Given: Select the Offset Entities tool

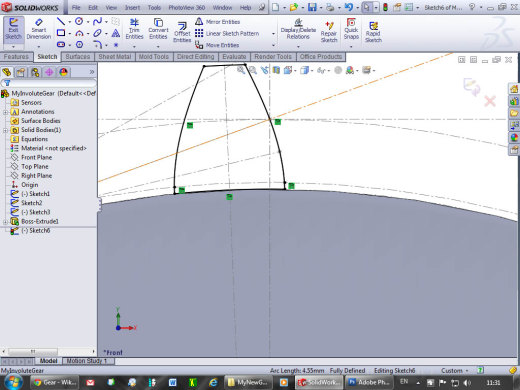Looking at the screenshot, I should click(182, 32).
